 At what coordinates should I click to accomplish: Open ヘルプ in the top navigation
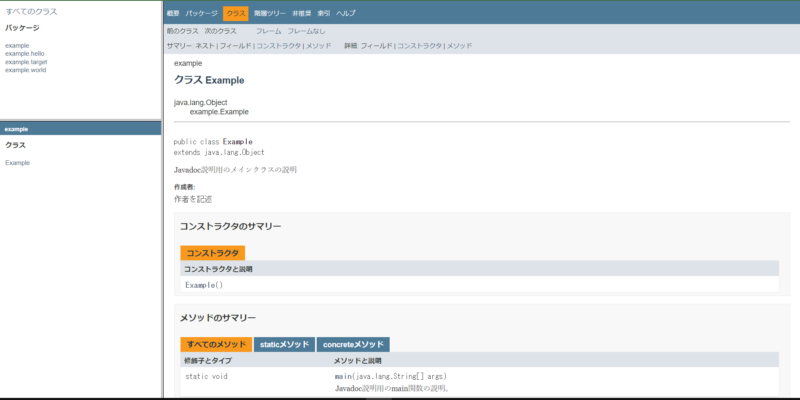[x=345, y=13]
